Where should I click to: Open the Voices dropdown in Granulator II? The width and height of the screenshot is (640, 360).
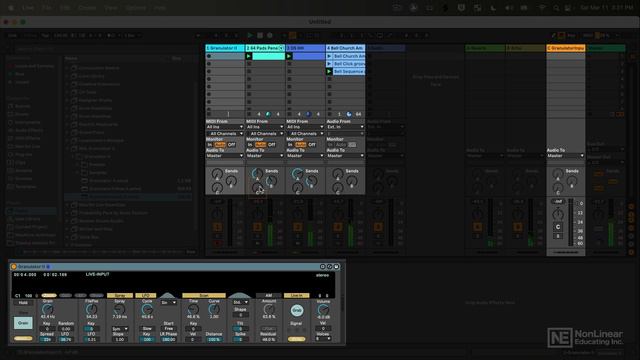pyautogui.click(x=323, y=339)
